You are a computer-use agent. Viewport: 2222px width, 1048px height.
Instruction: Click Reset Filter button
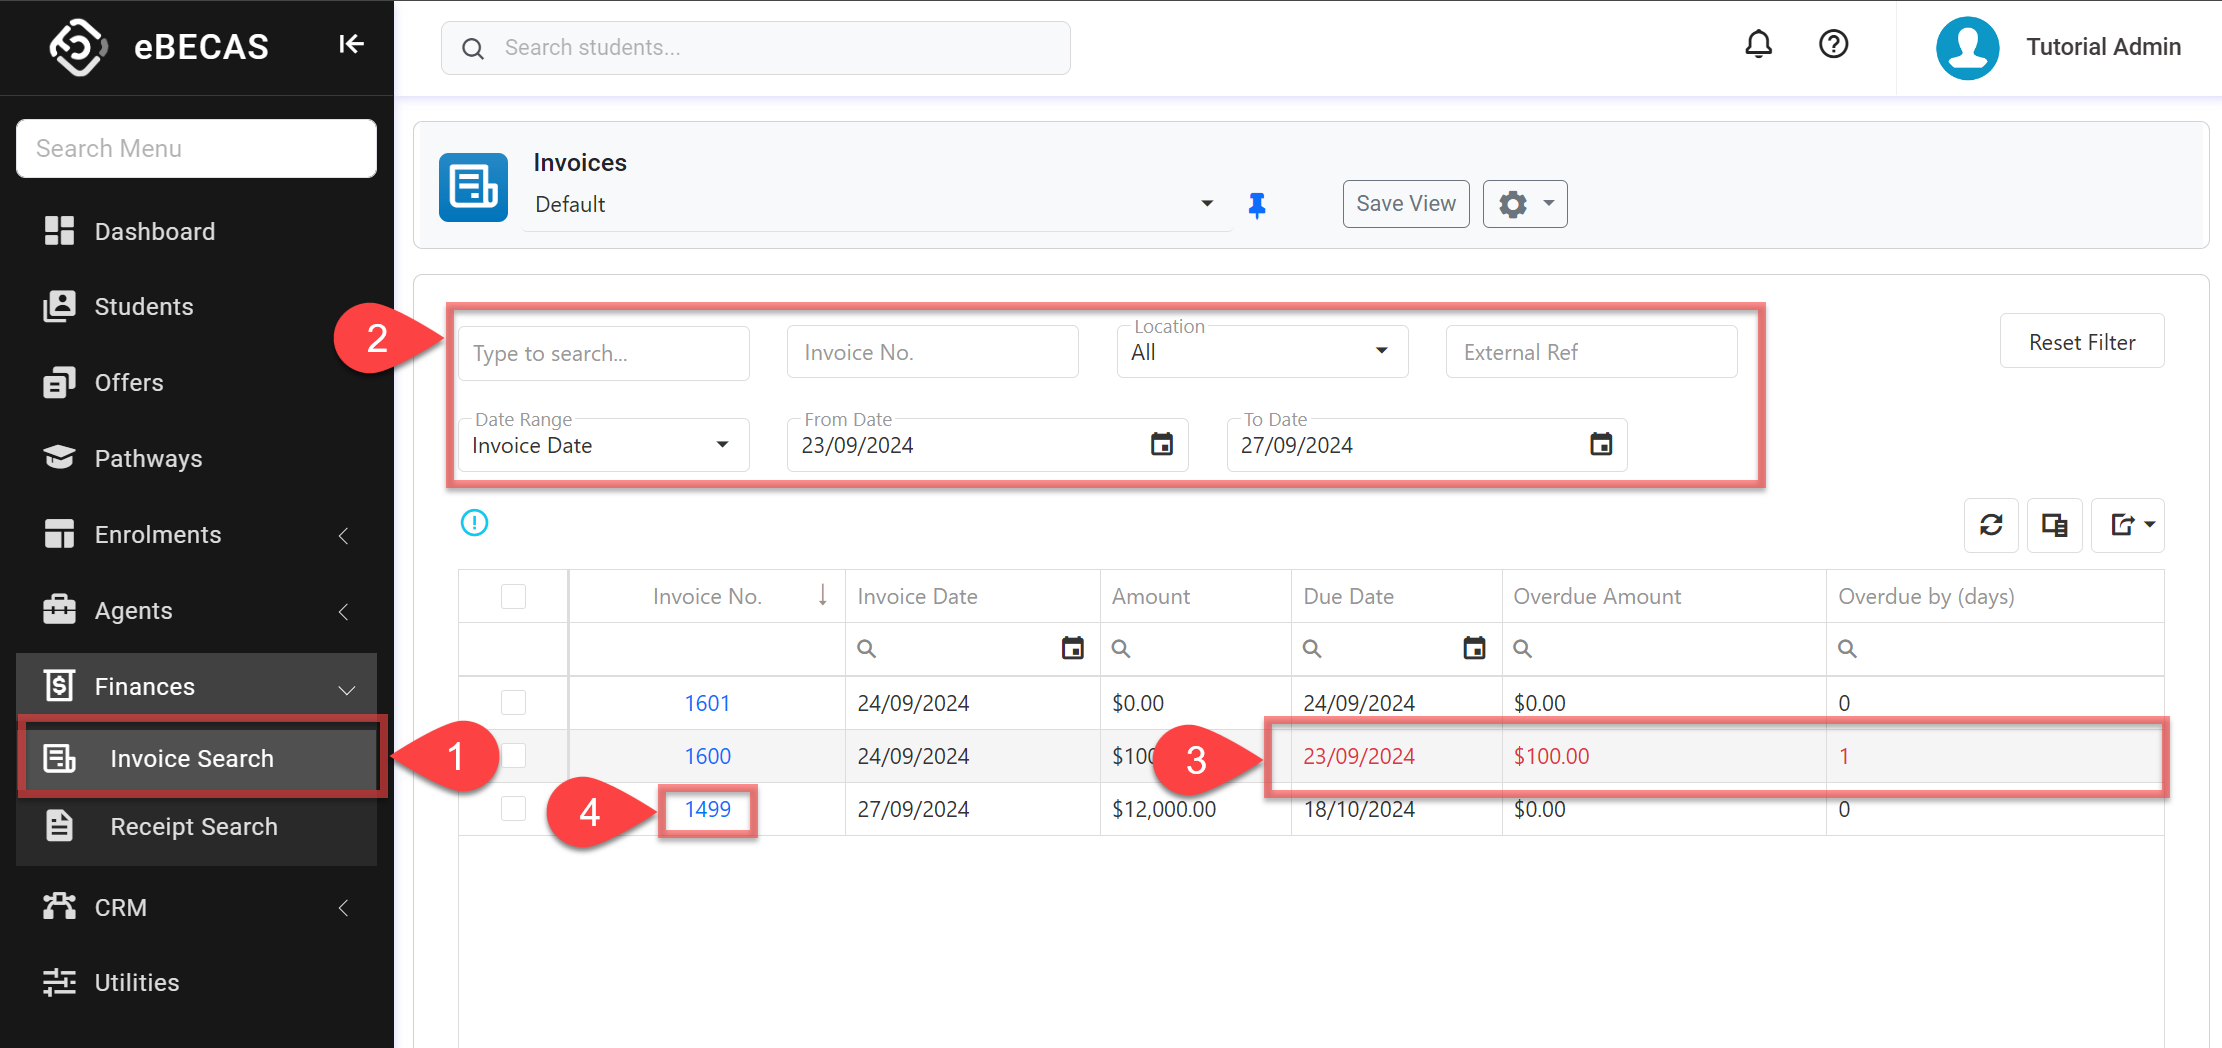2082,342
